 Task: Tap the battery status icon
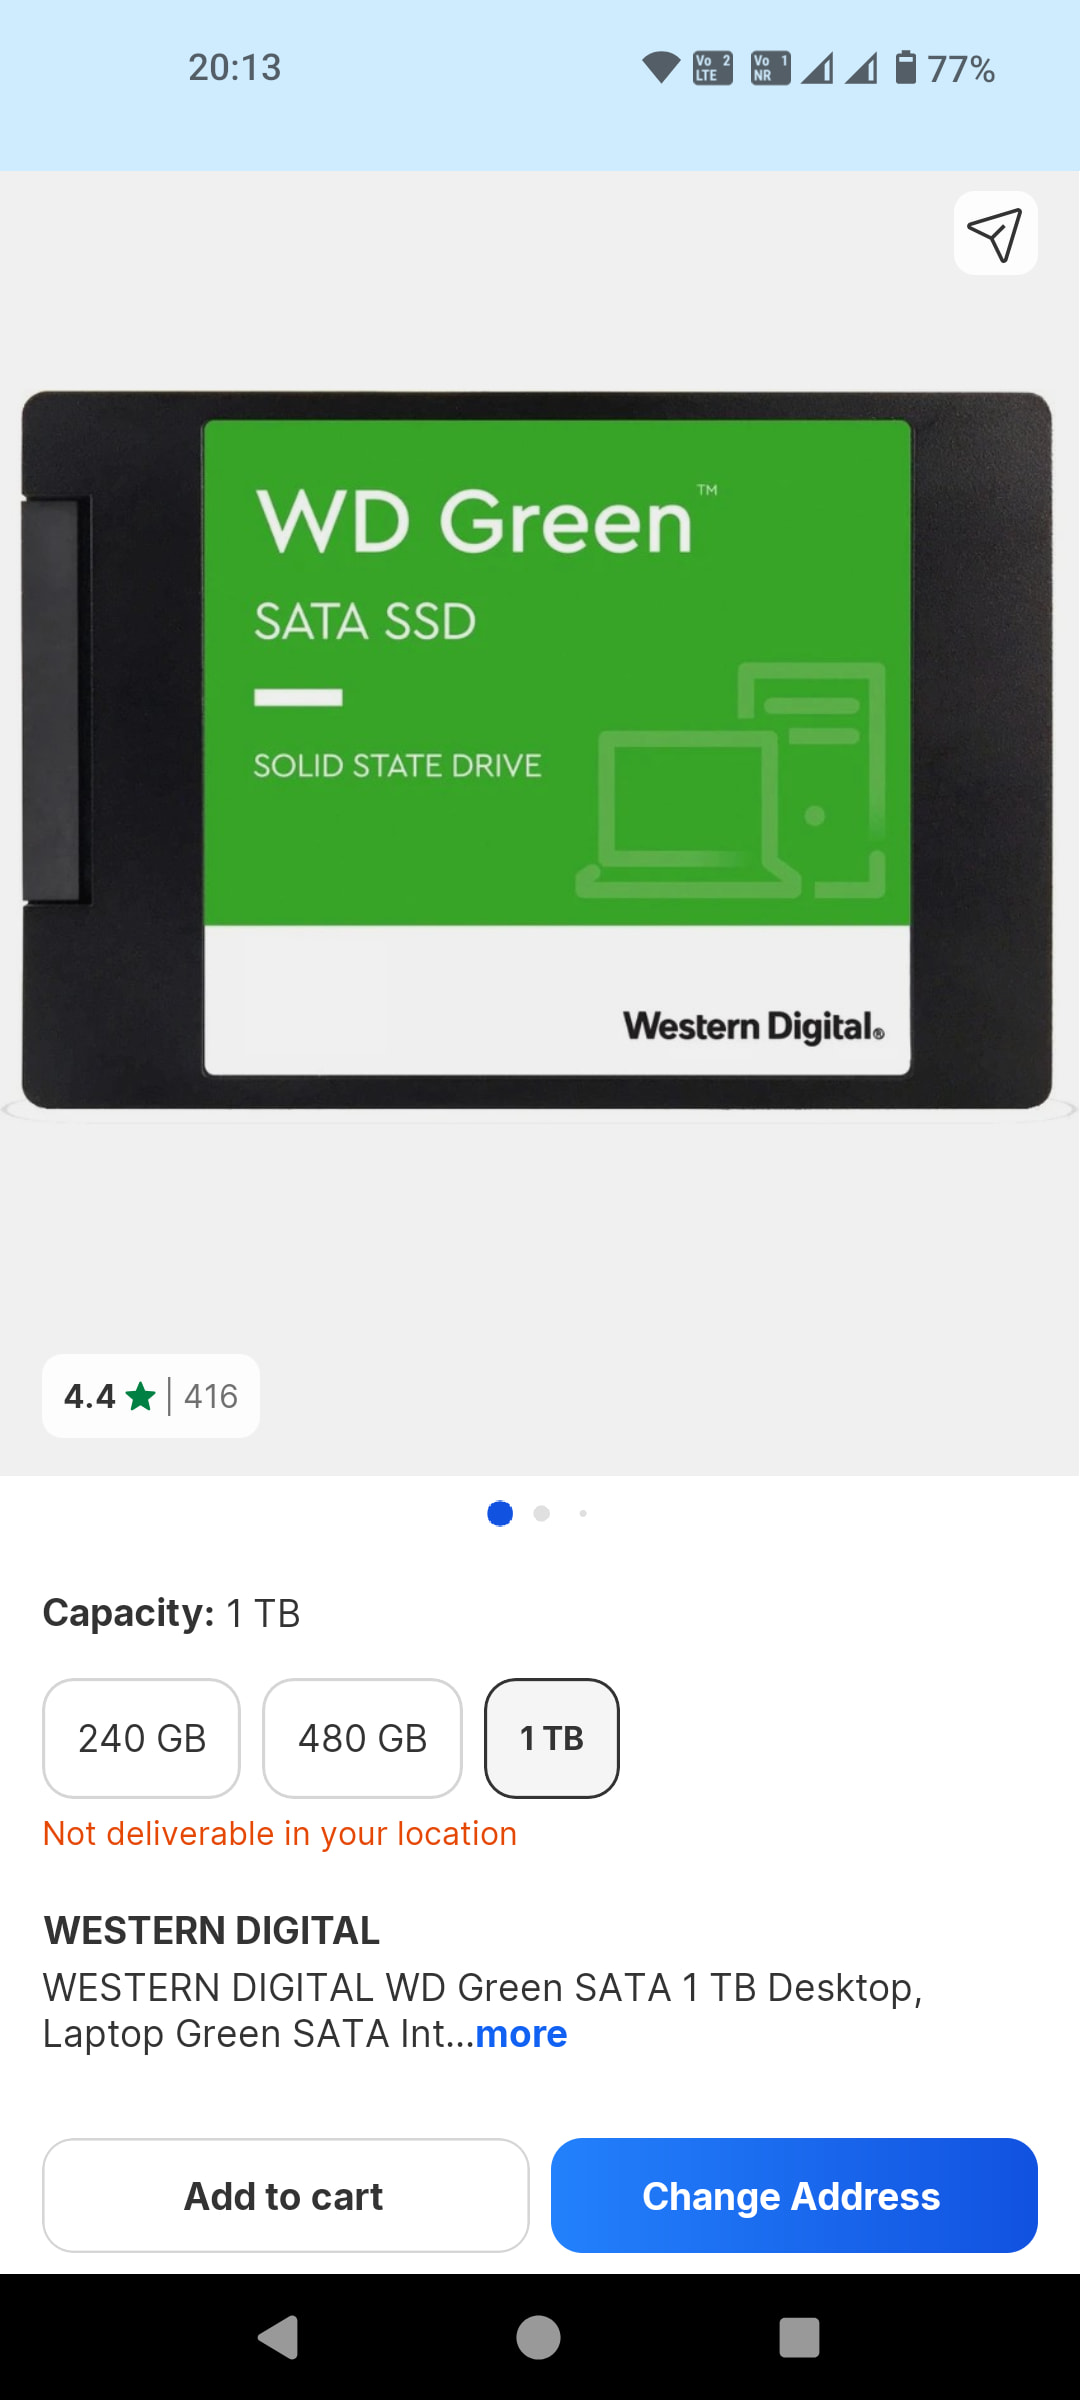[905, 67]
